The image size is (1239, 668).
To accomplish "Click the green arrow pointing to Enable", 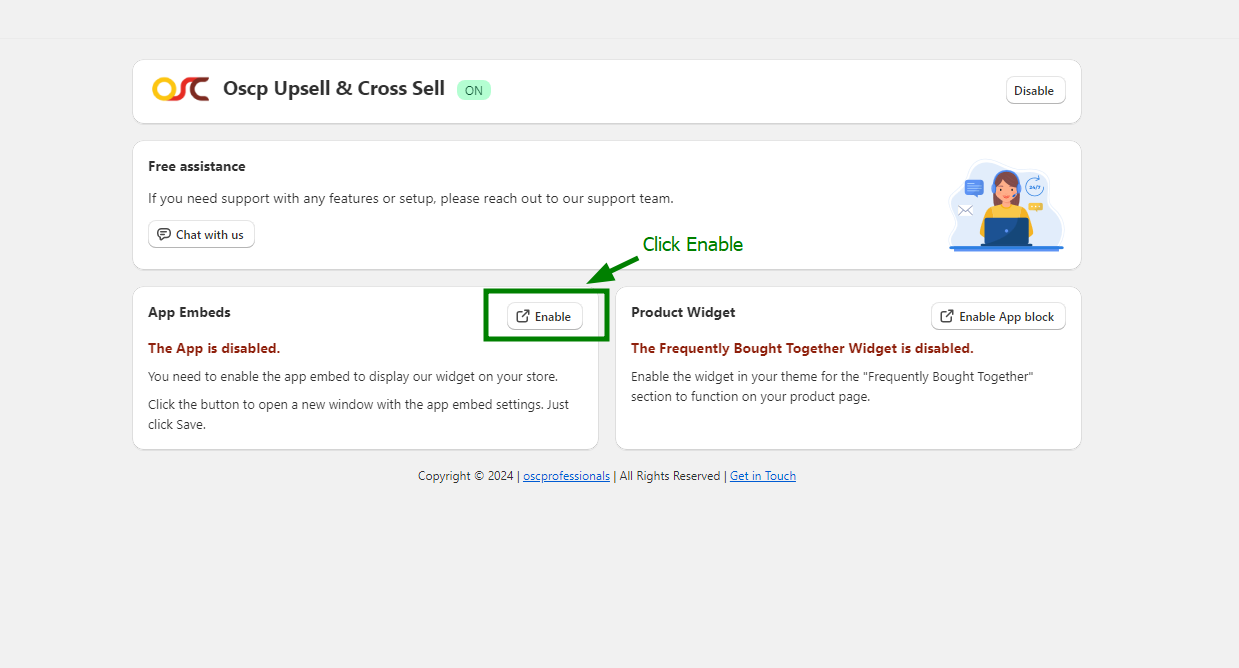I will coord(611,270).
